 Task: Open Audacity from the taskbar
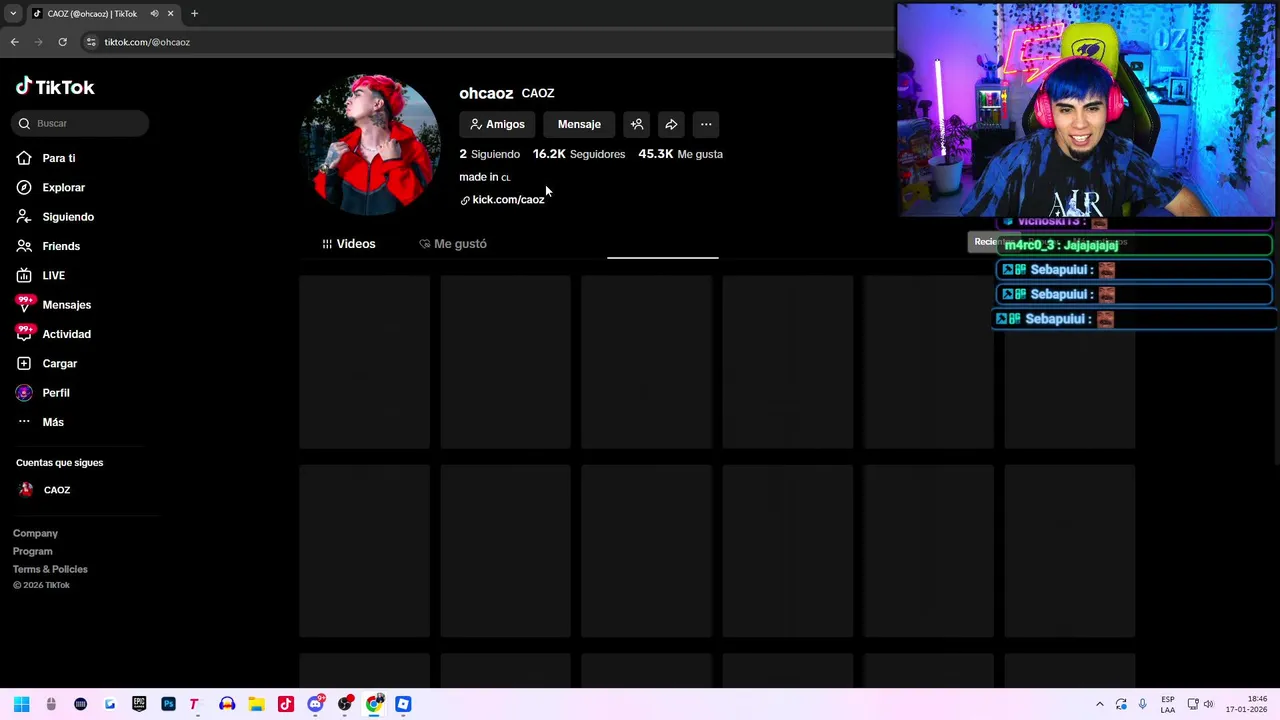pos(227,704)
